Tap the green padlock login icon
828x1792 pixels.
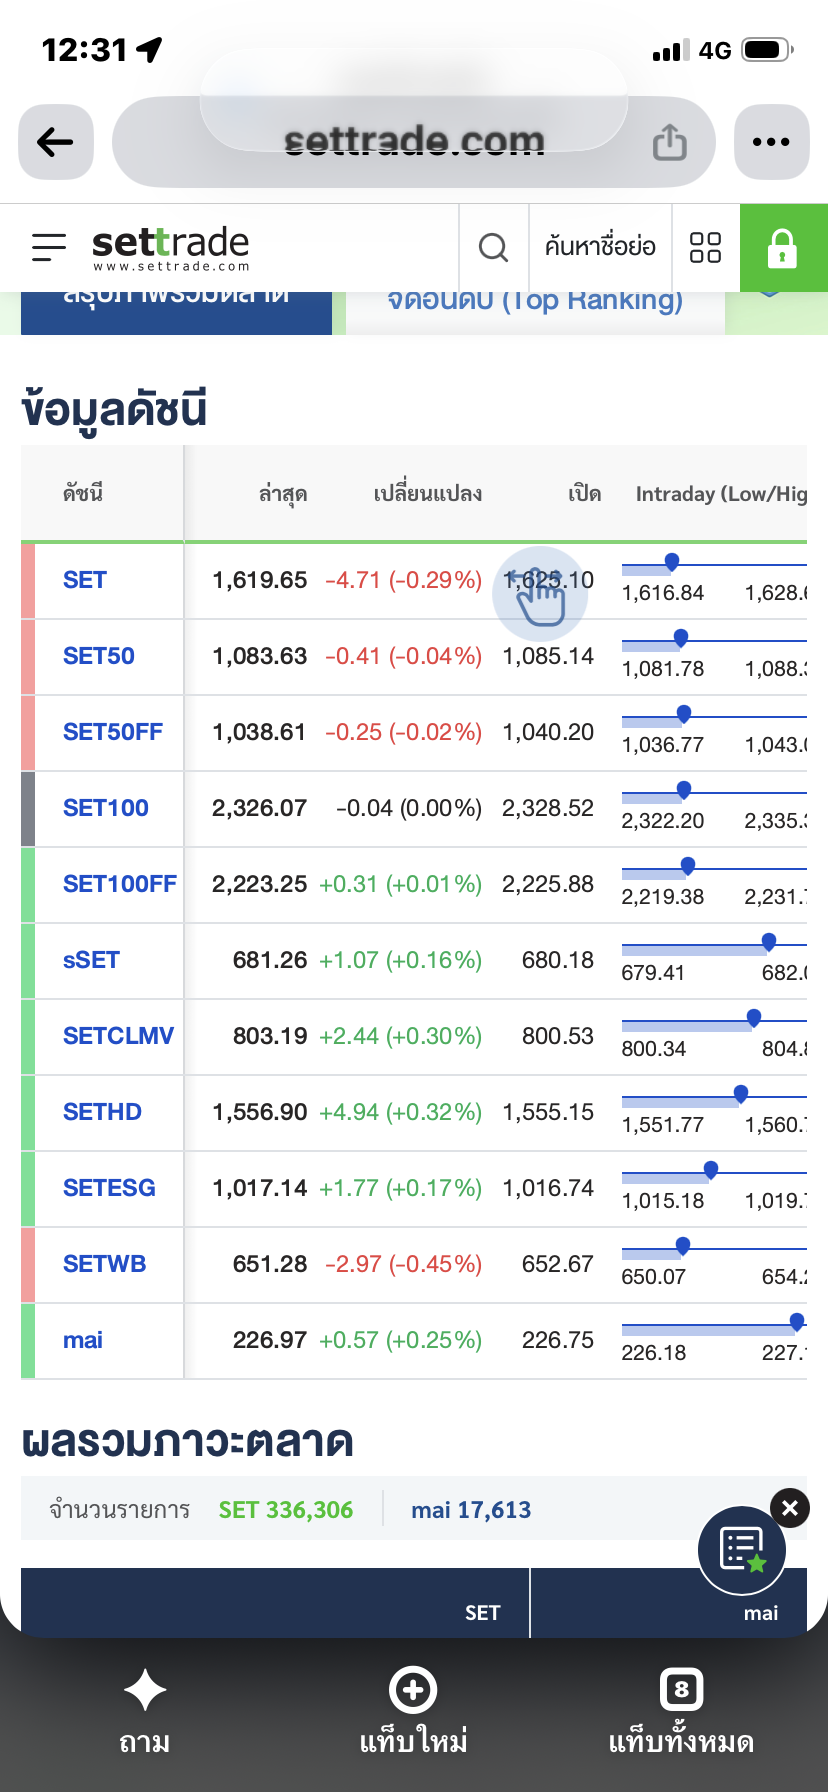(x=783, y=248)
